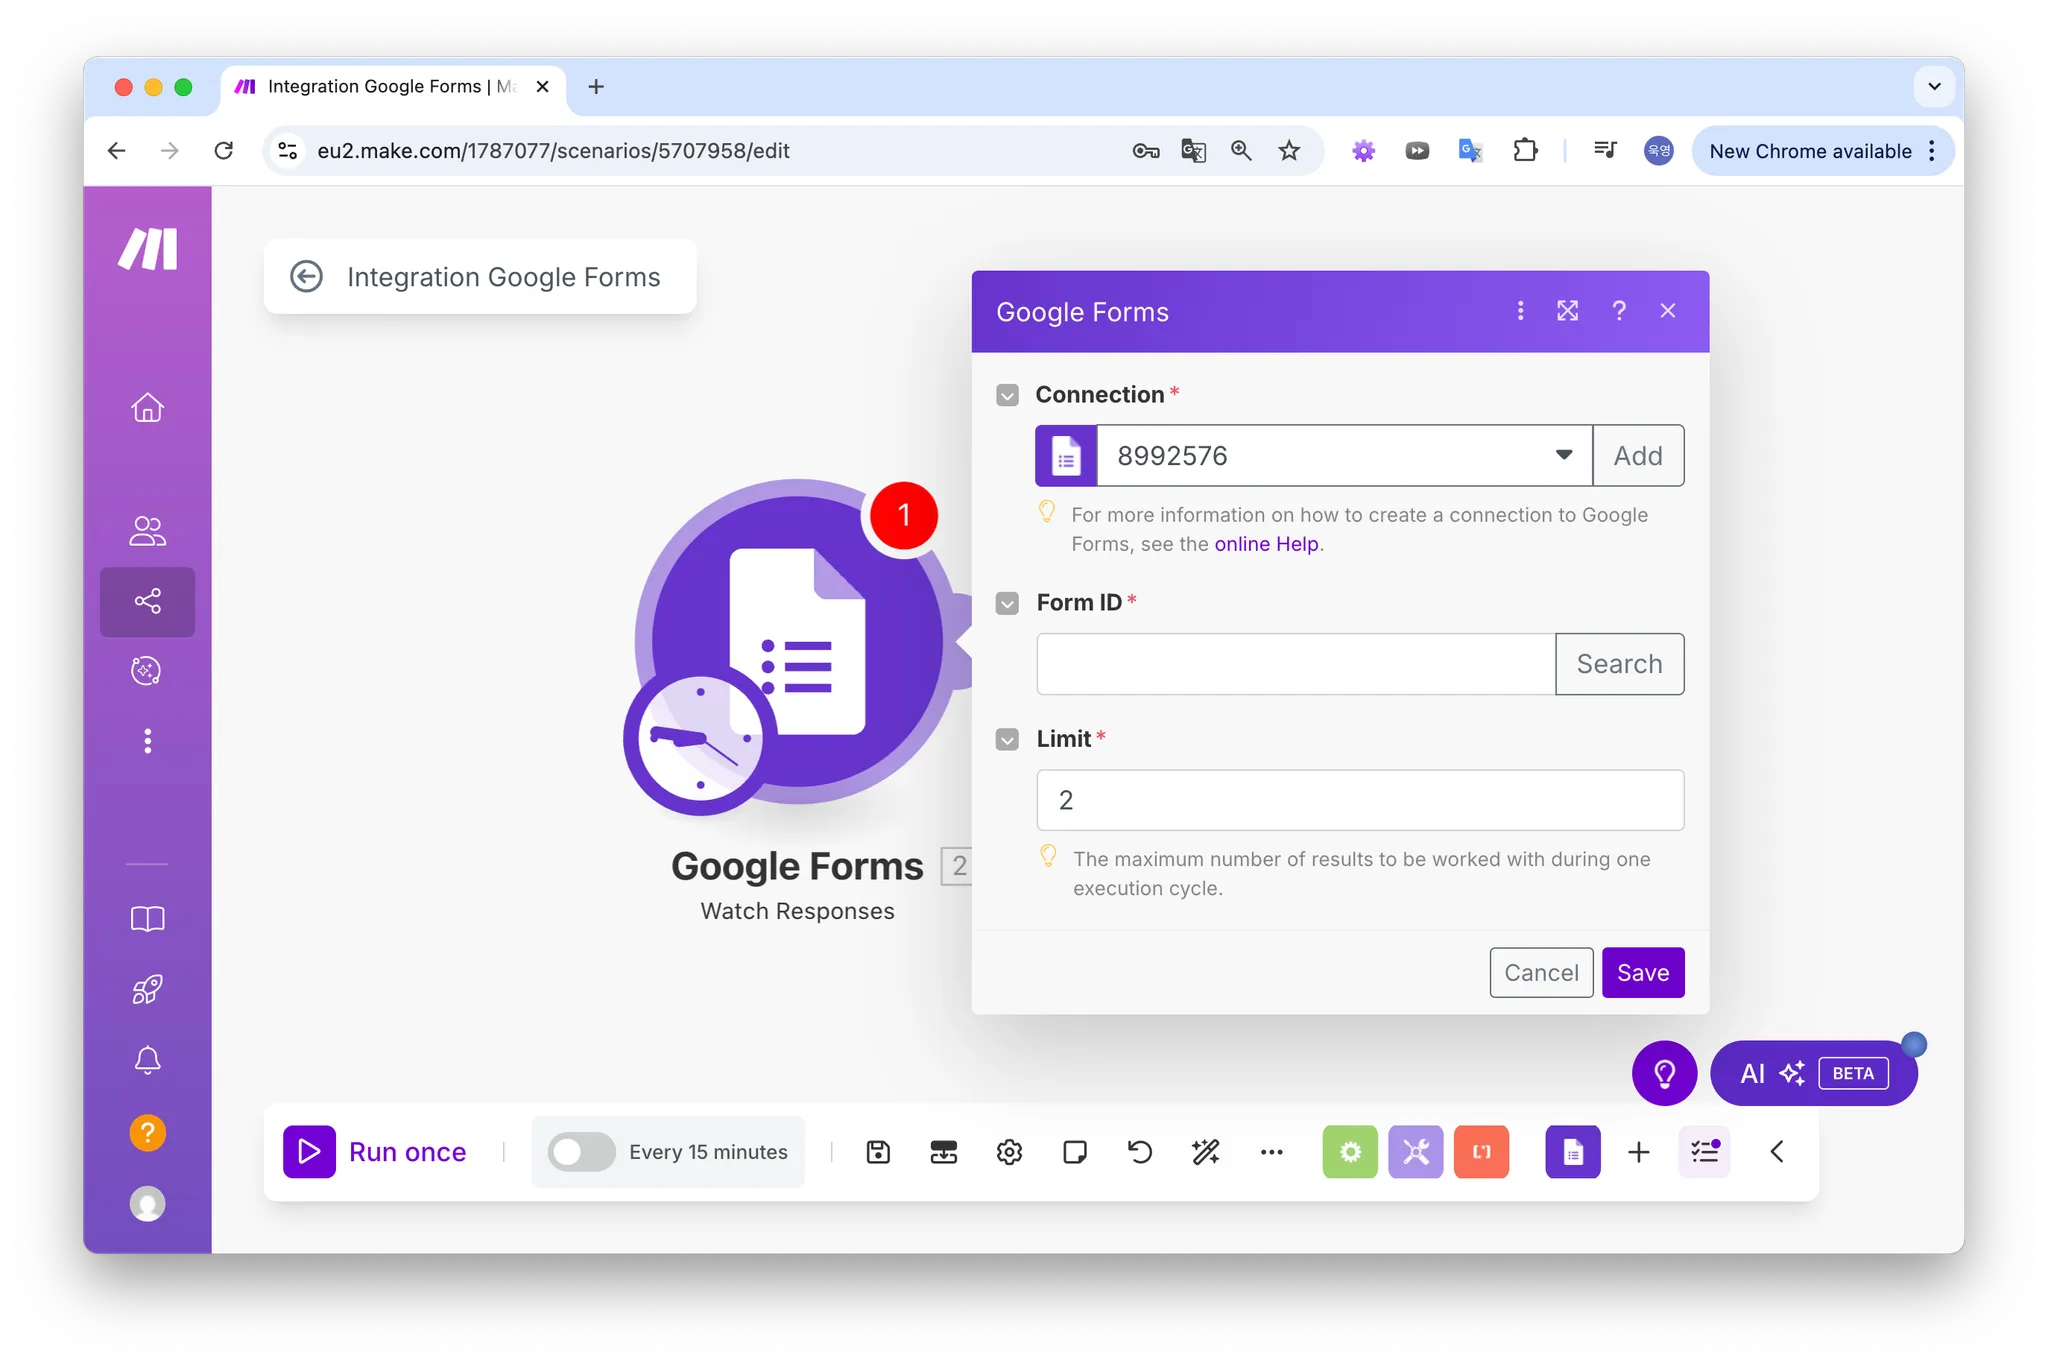Open scenario settings gear in toolbar
The image size is (2048, 1364).
point(1009,1152)
